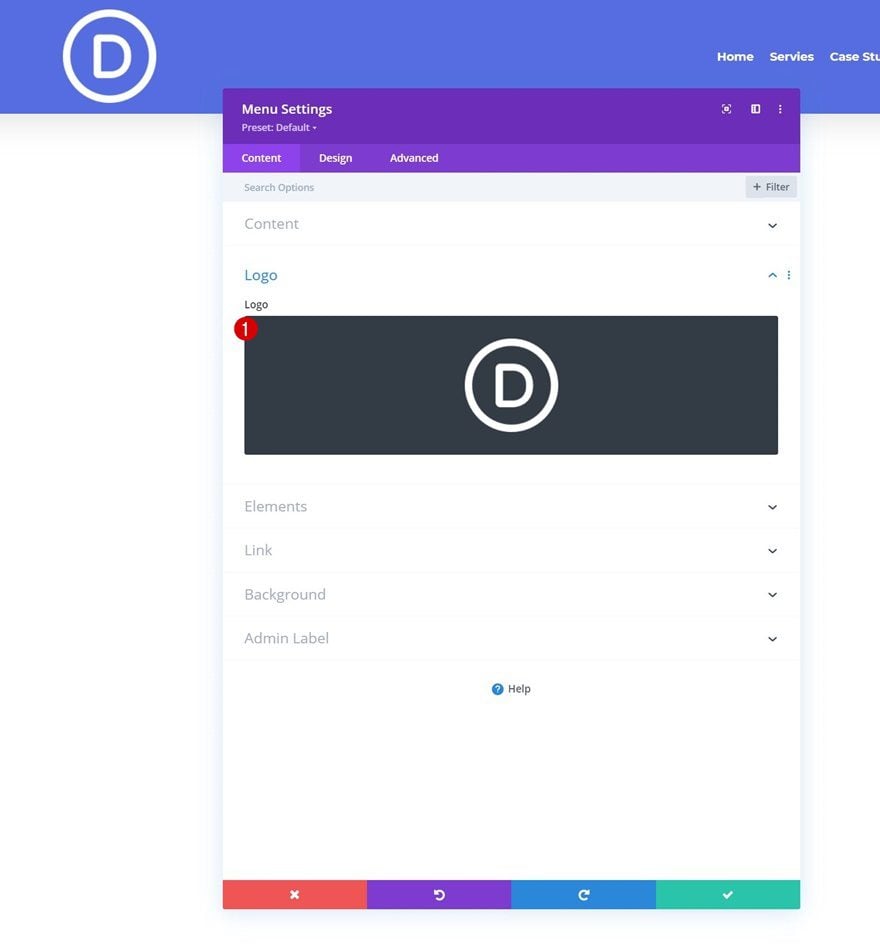The width and height of the screenshot is (880, 949).
Task: Click the red discard changes X button
Action: pos(295,895)
